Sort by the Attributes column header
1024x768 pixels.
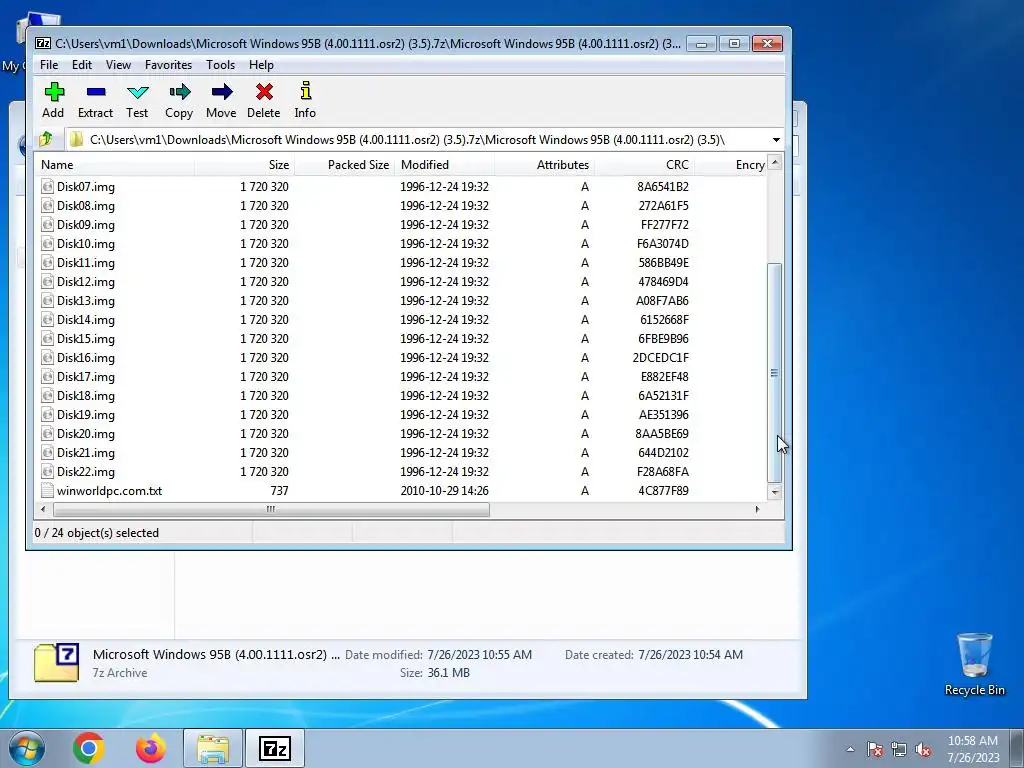click(x=544, y=165)
